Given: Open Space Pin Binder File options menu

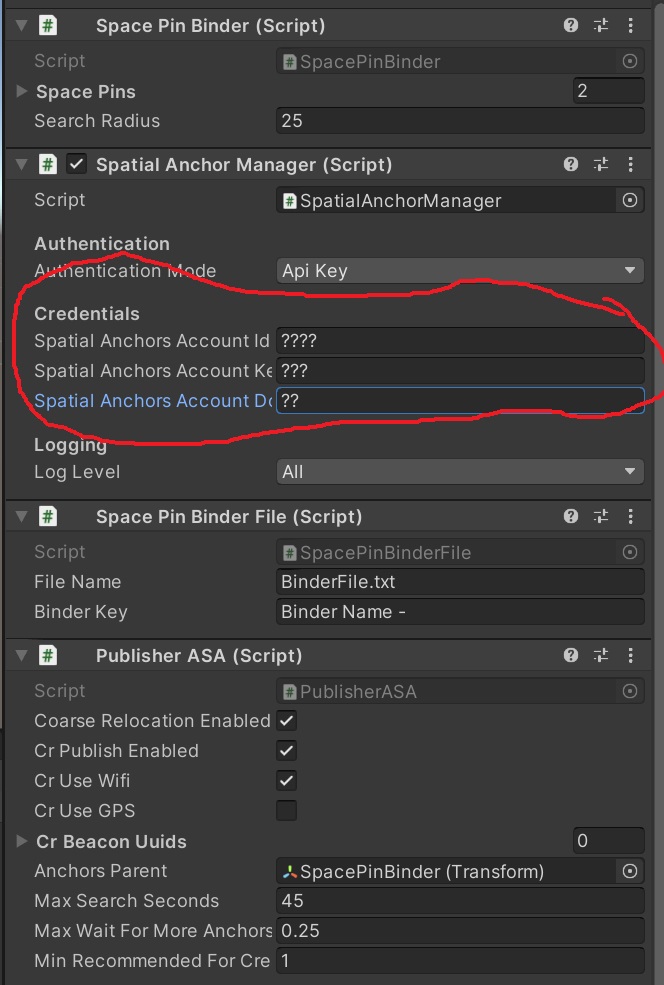Looking at the screenshot, I should click(x=630, y=516).
